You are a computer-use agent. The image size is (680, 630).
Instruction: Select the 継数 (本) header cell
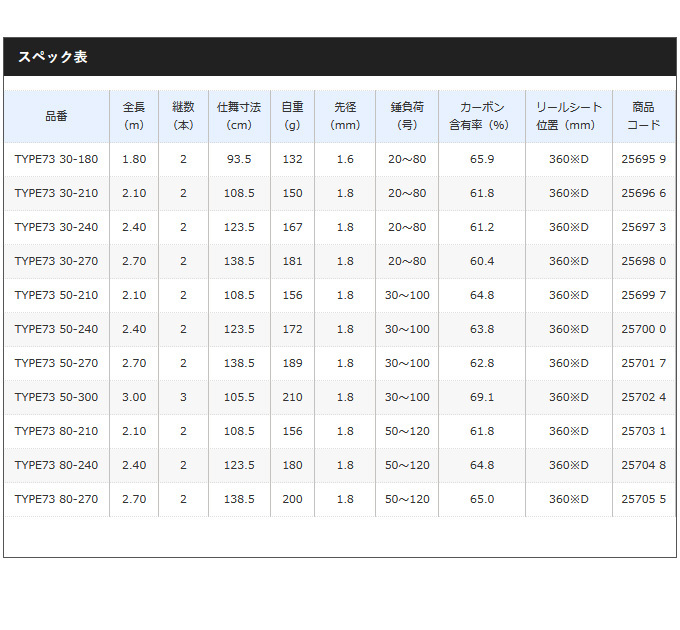point(183,116)
